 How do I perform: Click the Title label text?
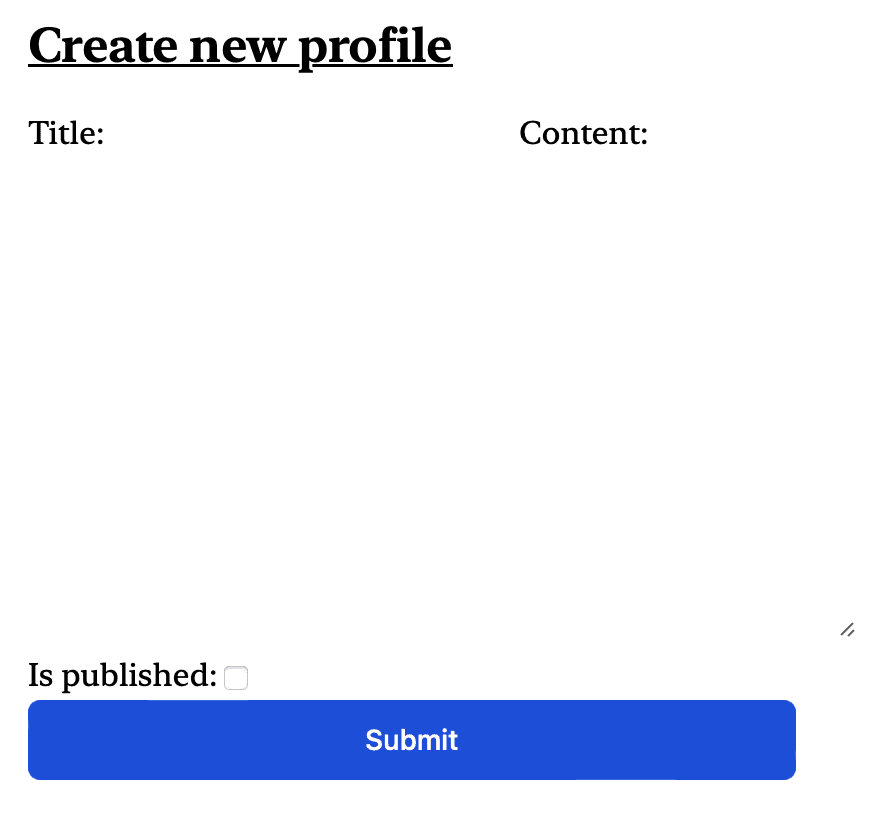pos(64,133)
